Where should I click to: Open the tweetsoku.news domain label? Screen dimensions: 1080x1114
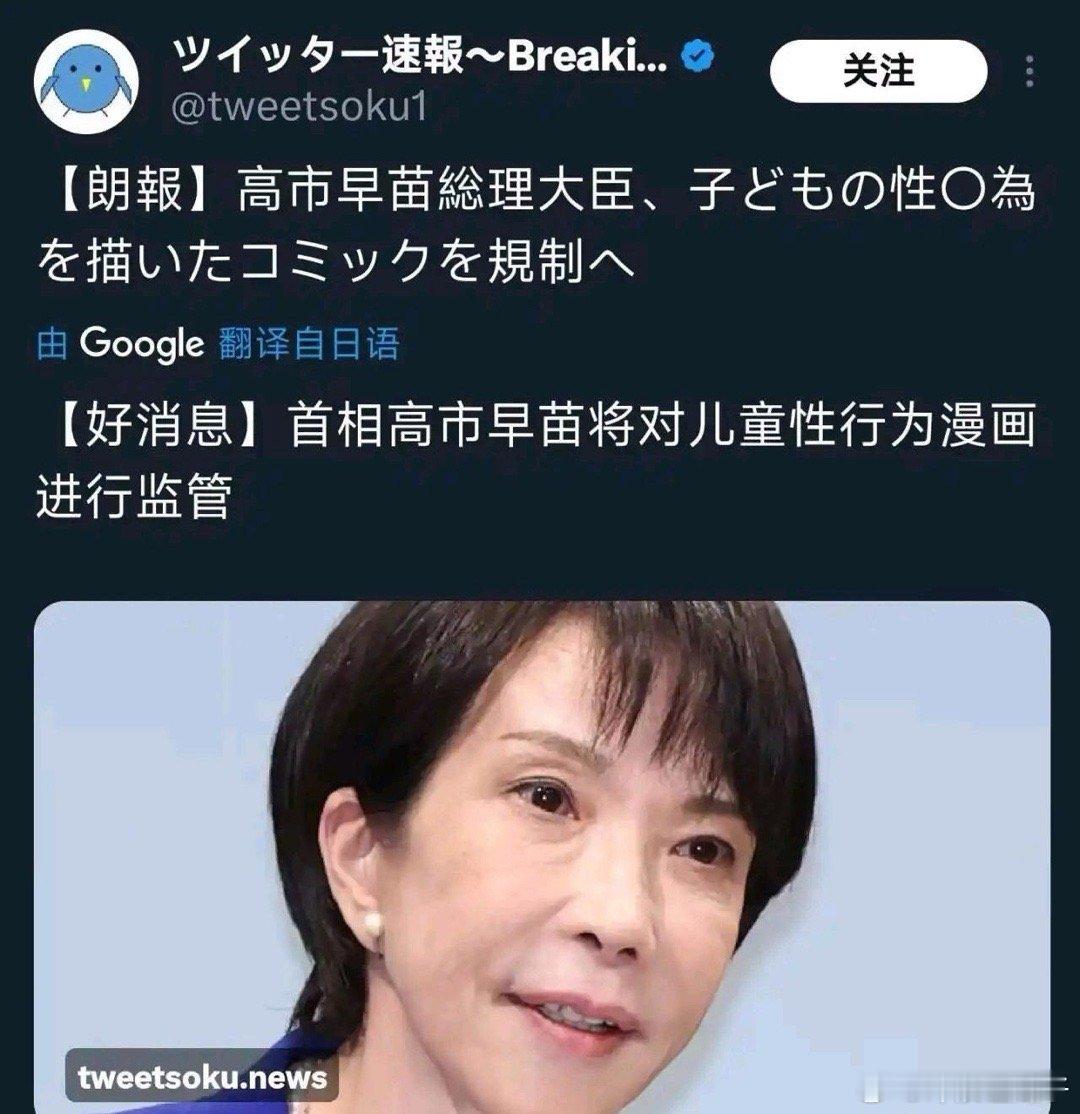point(202,1077)
